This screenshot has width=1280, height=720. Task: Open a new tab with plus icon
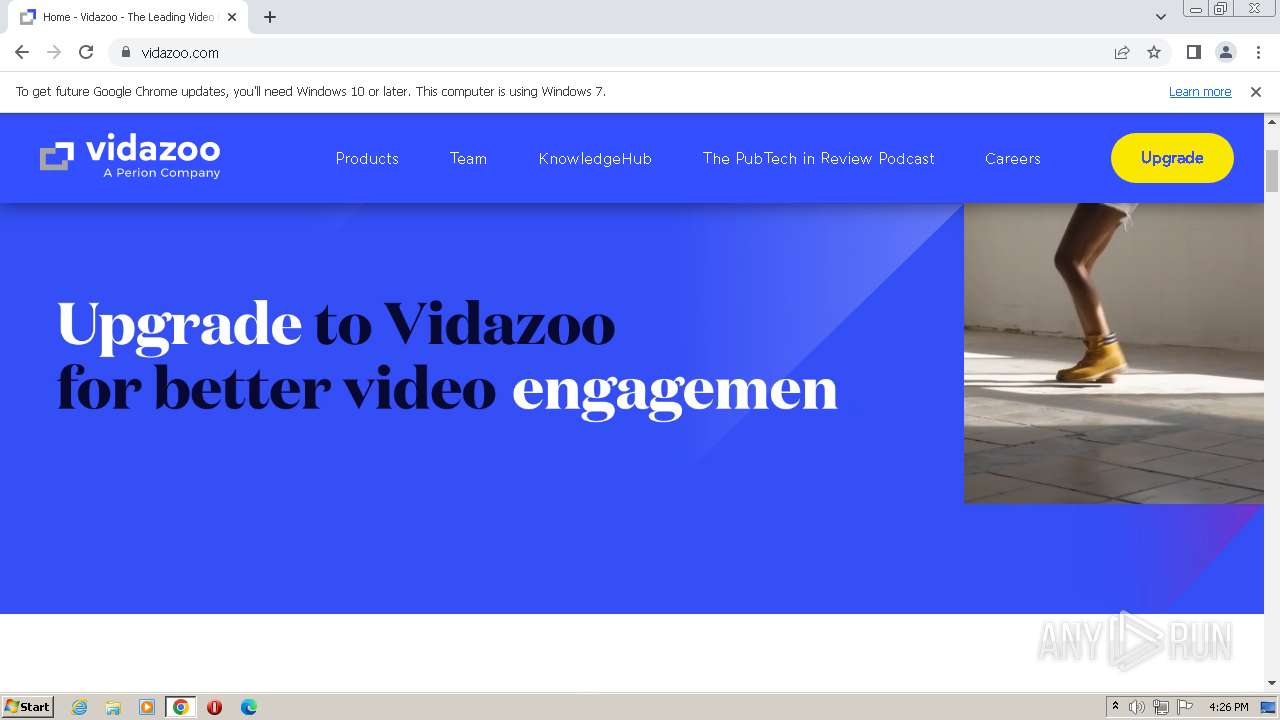click(270, 17)
